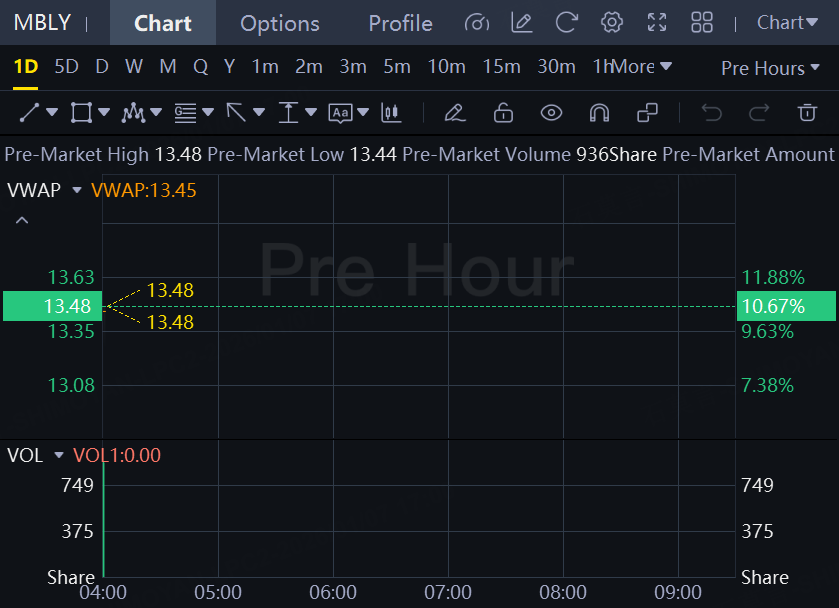Enter fullscreen chart mode icon
Image resolution: width=839 pixels, height=608 pixels.
coord(657,23)
